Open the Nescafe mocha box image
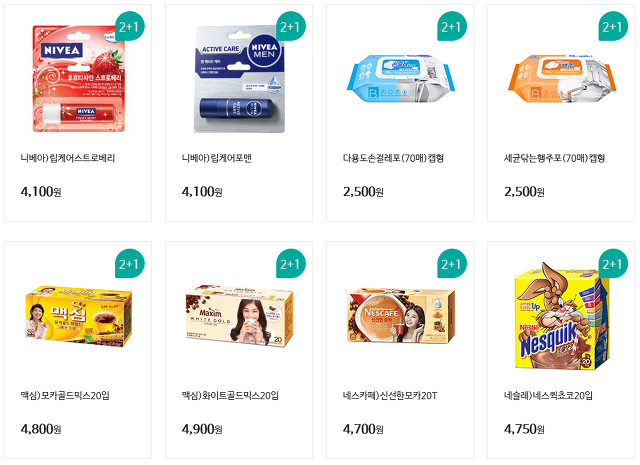This screenshot has width=640, height=465. 400,316
